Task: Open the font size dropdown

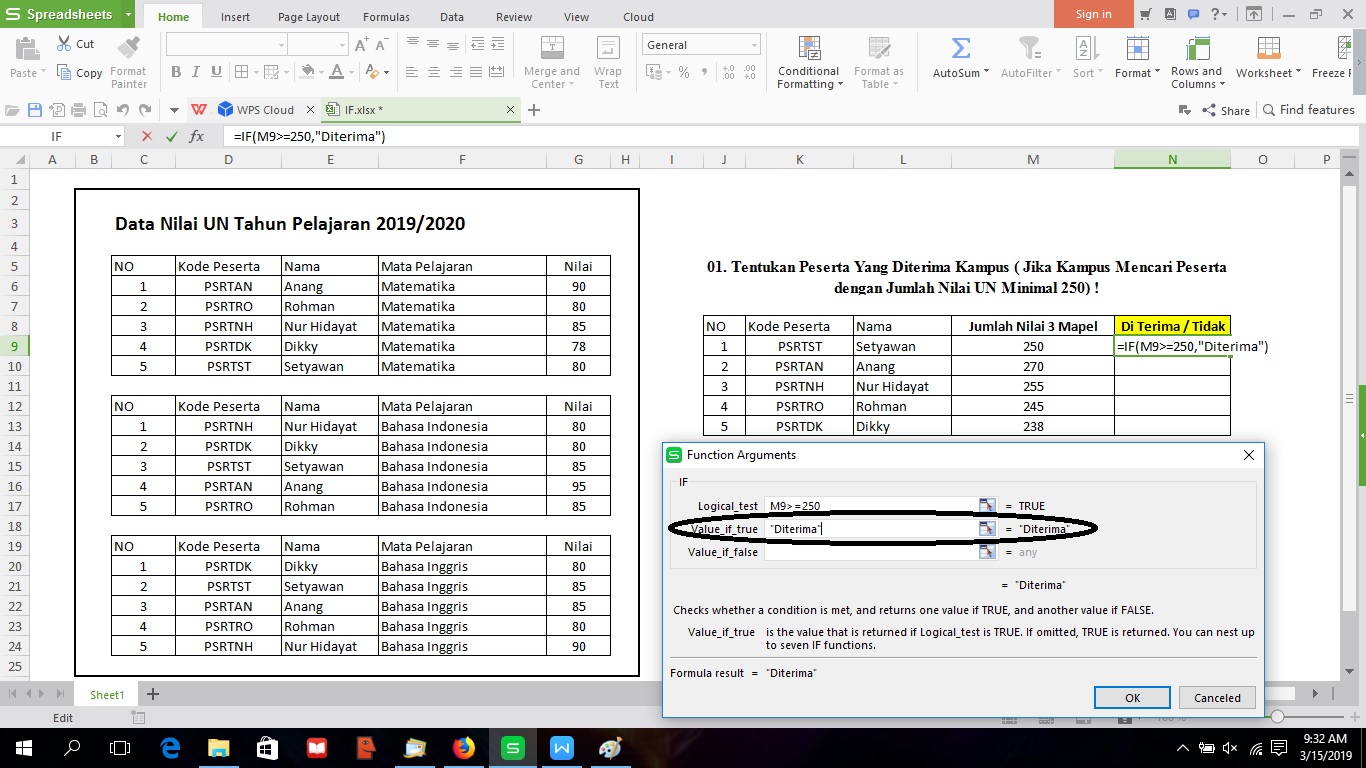Action: coord(341,45)
